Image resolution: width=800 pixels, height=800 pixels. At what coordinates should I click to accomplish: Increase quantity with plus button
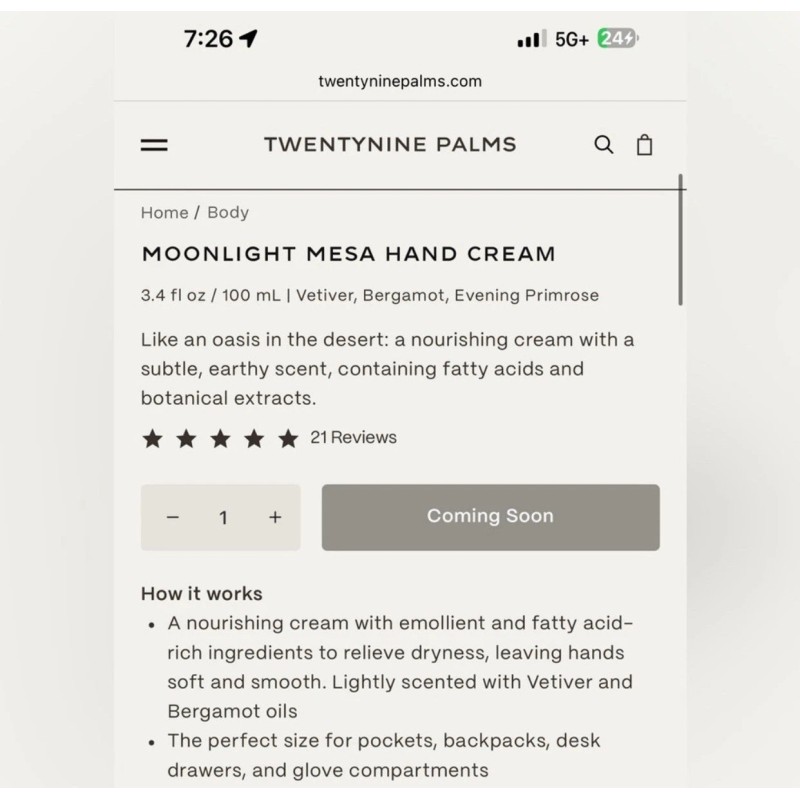coord(275,517)
